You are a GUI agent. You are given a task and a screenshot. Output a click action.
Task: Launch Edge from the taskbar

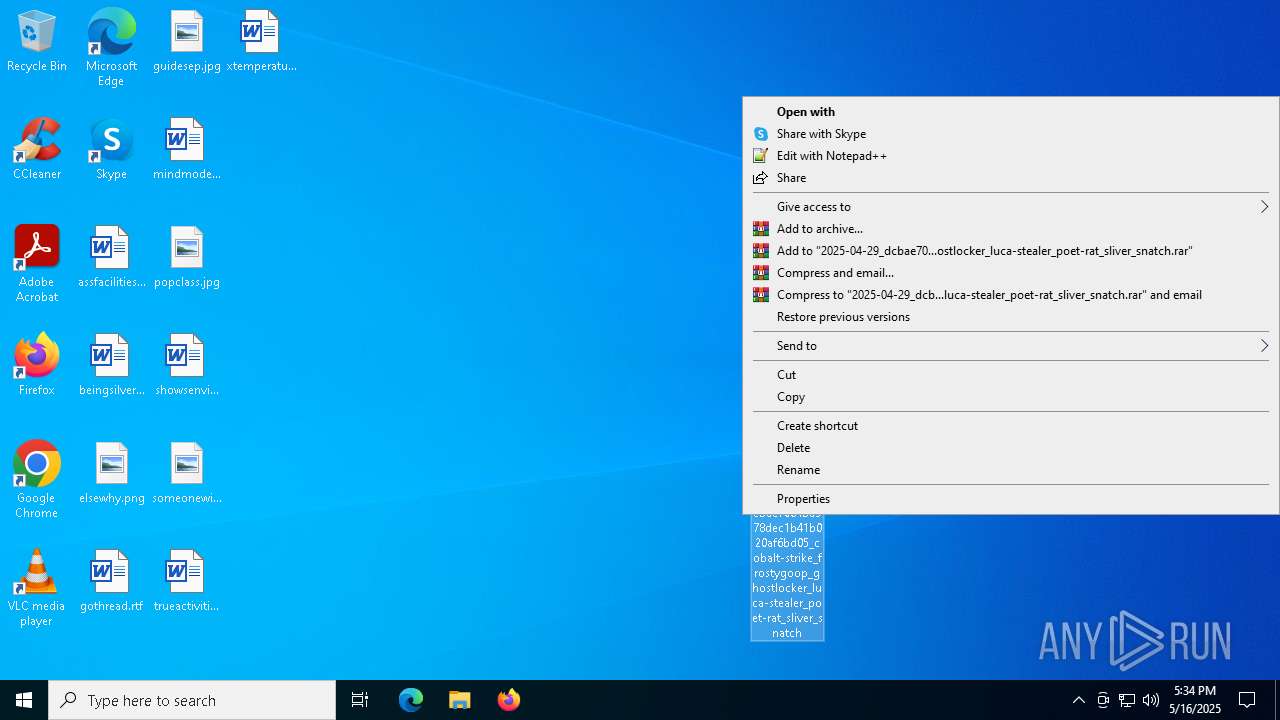[411, 700]
